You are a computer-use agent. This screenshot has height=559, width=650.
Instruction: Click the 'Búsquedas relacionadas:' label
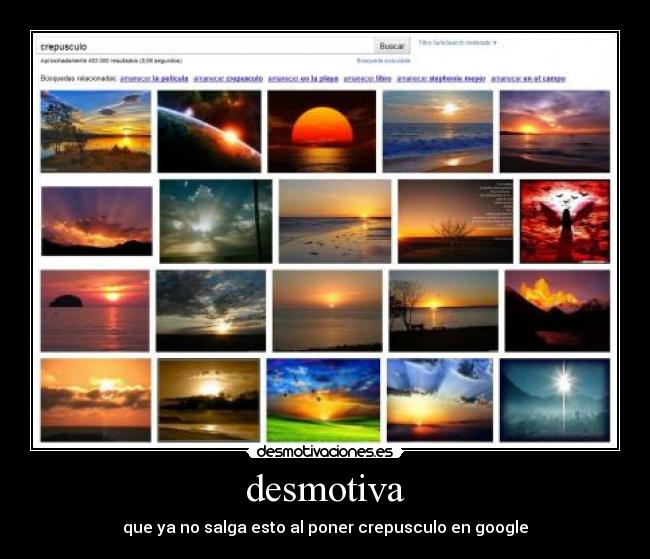pyautogui.click(x=79, y=78)
